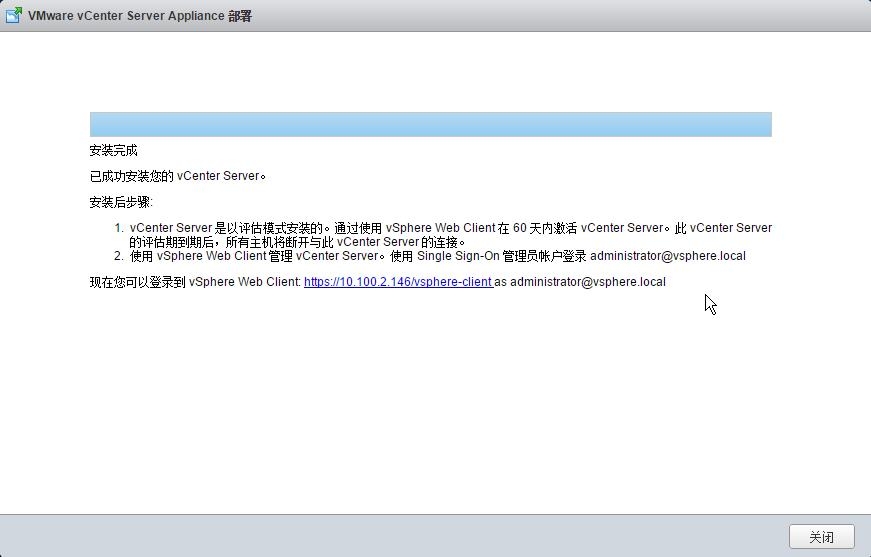This screenshot has height=557, width=871.
Task: Click the '安装后步骤:' label
Action: point(121,202)
